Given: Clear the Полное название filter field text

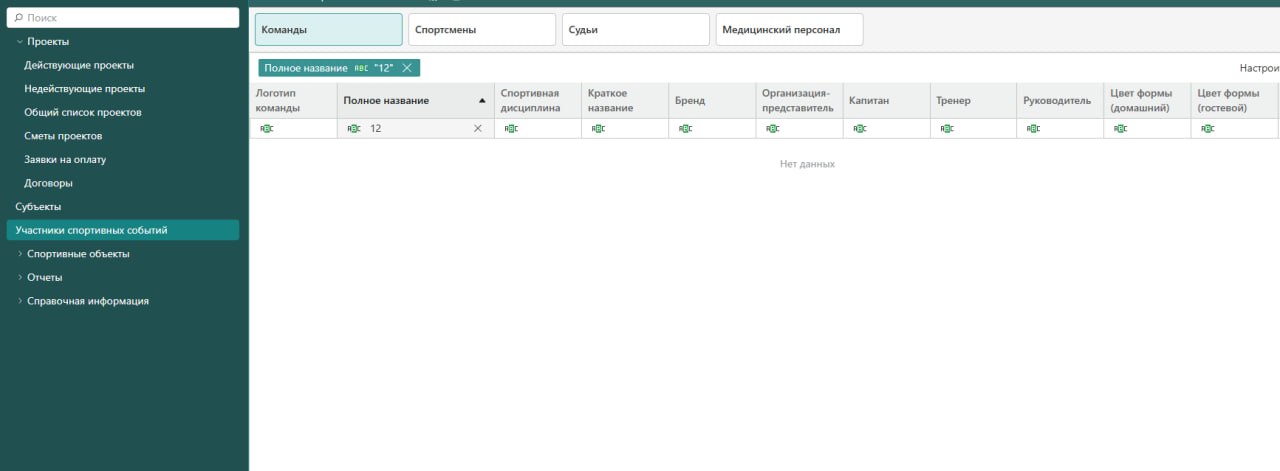Looking at the screenshot, I should [477, 129].
